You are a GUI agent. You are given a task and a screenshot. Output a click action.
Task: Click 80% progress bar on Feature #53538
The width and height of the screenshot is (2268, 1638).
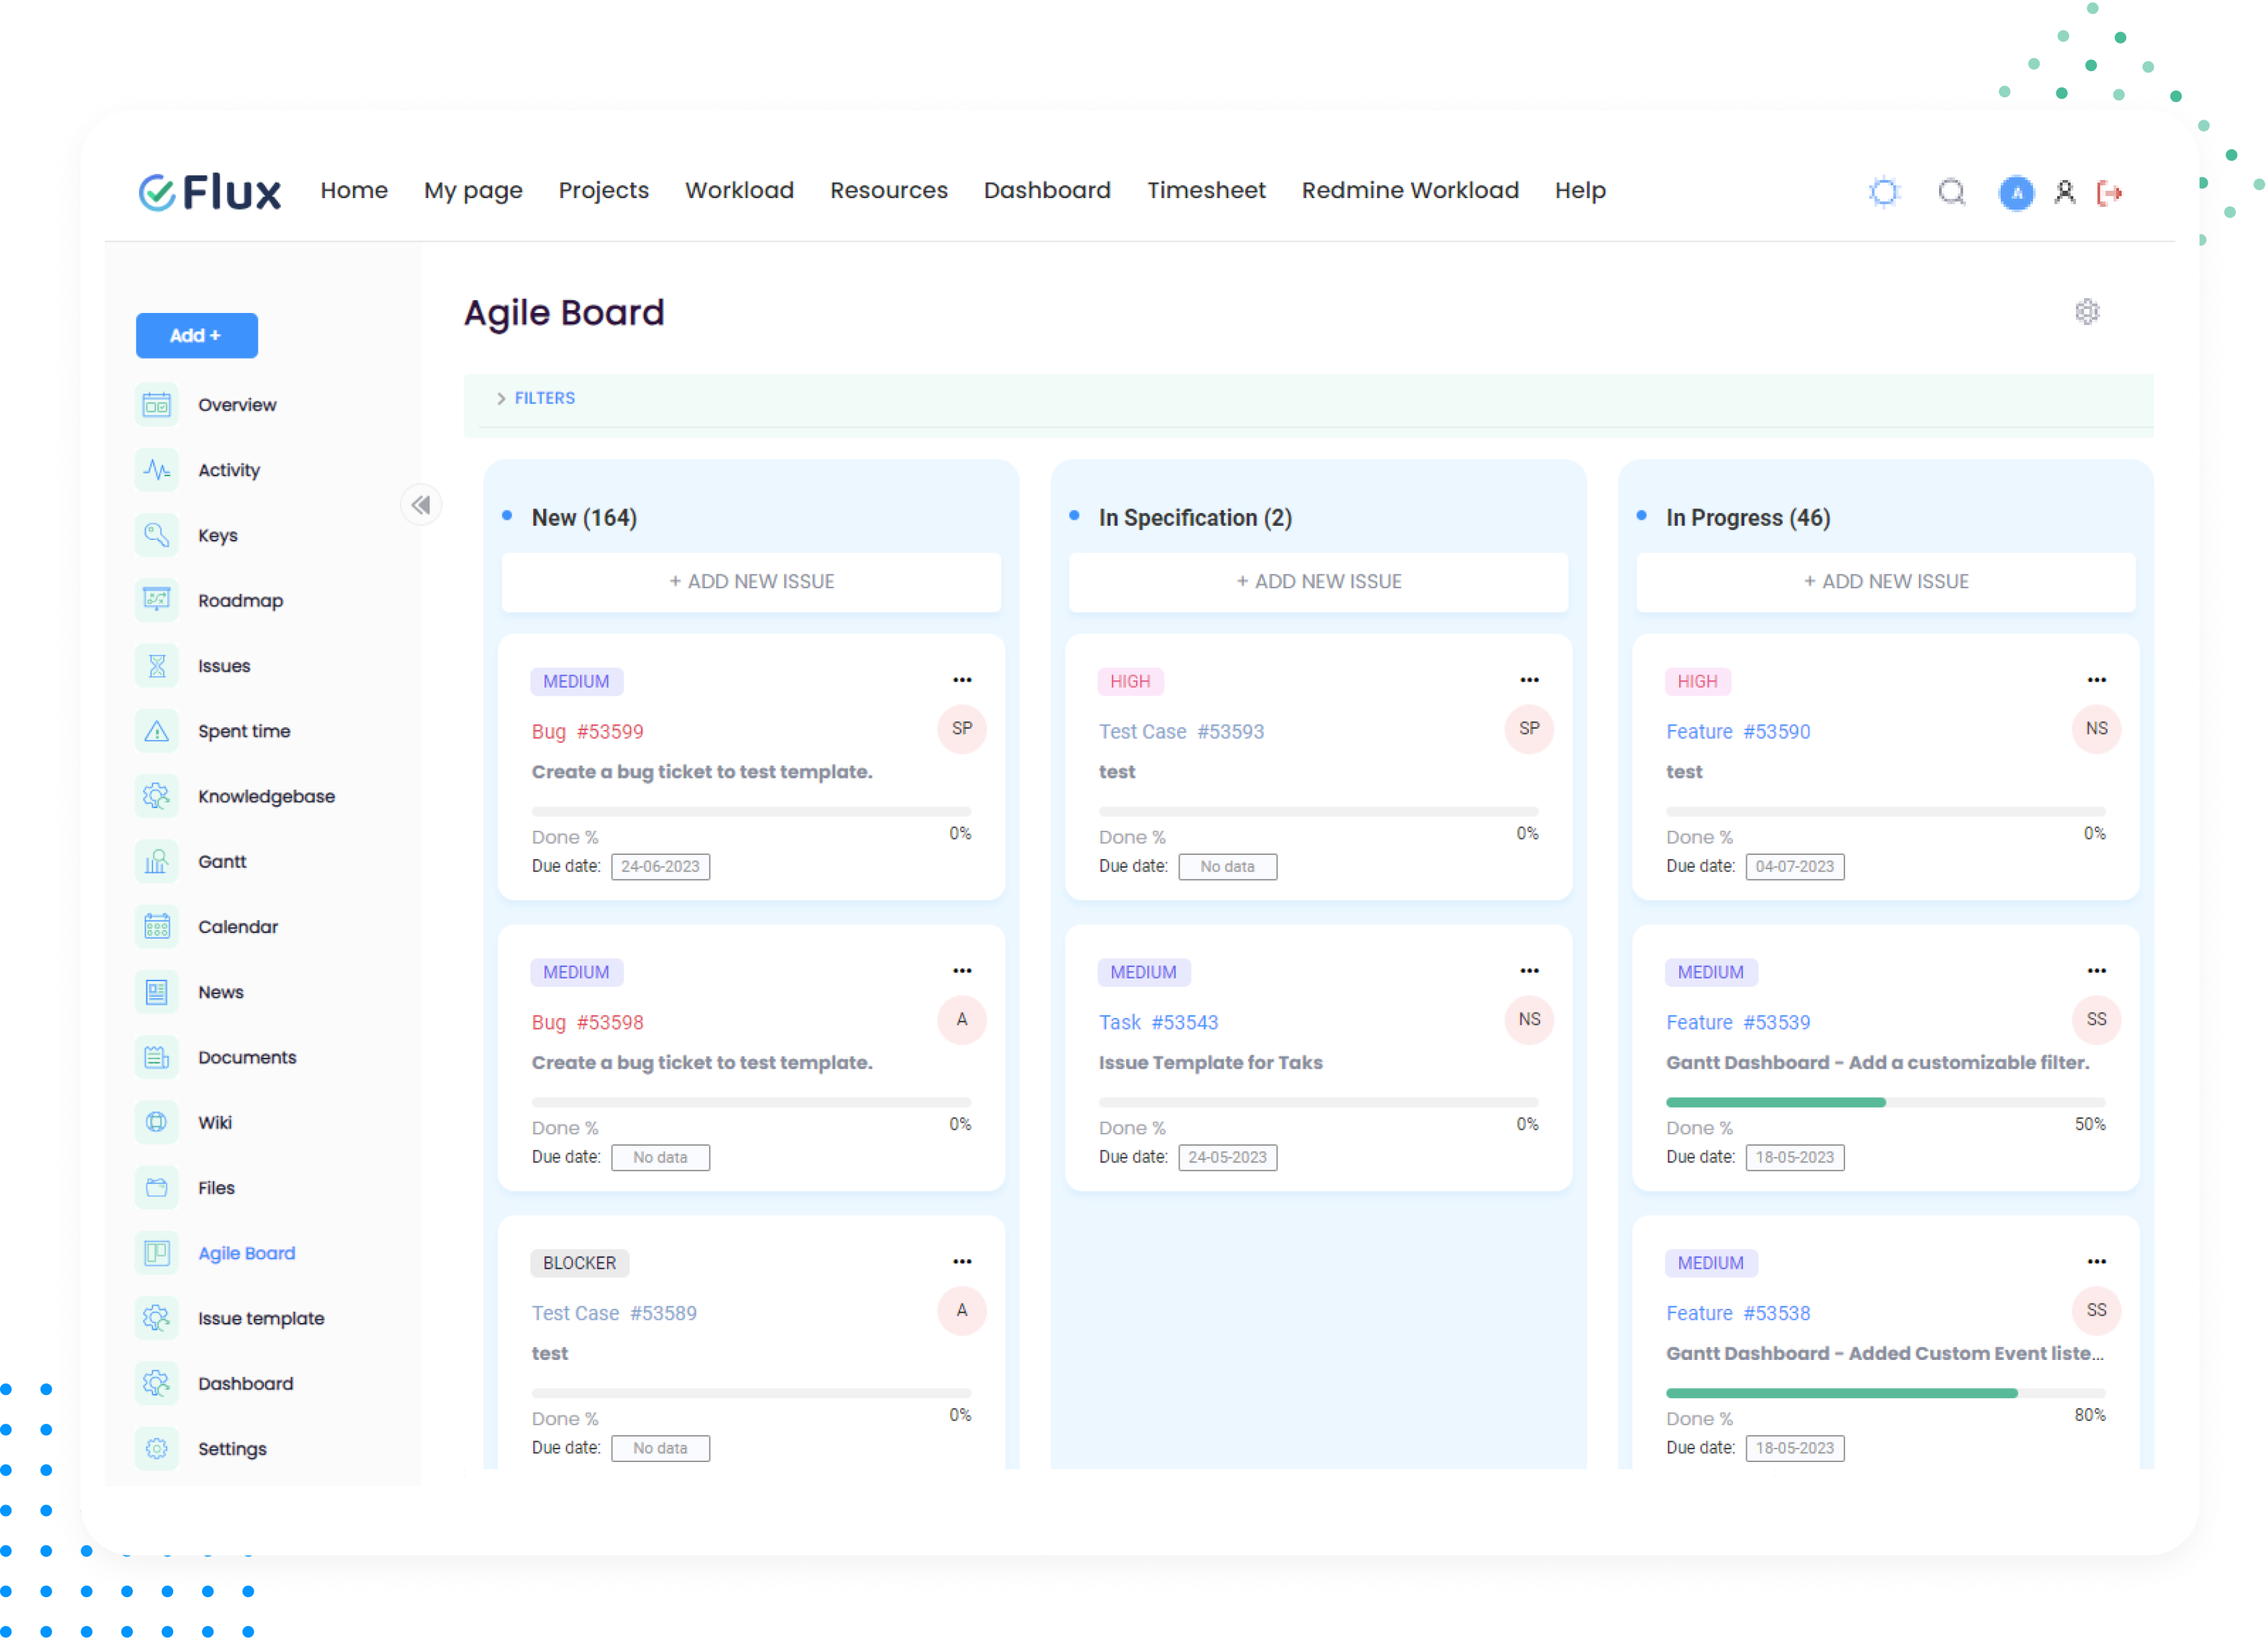coord(1885,1394)
